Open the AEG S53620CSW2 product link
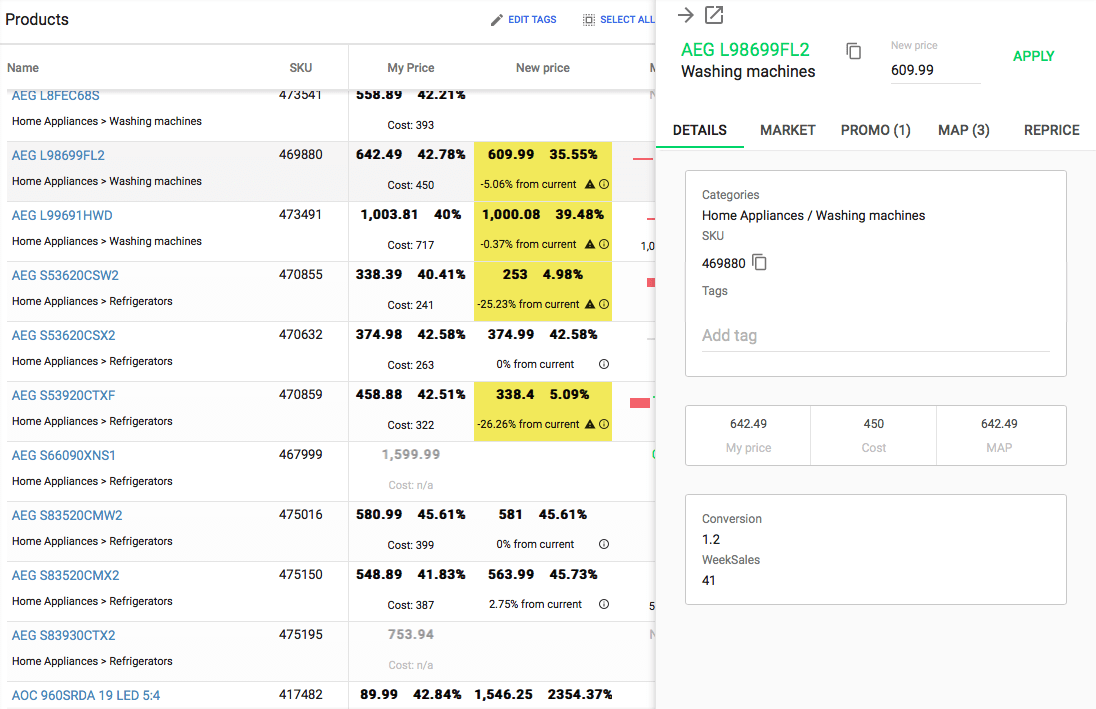 coord(65,275)
